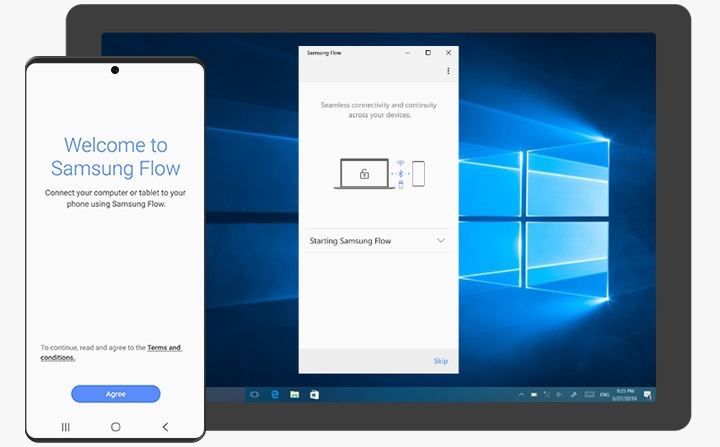Maximize the Samsung Flow window
Screen dimensions: 720x447
(428, 53)
